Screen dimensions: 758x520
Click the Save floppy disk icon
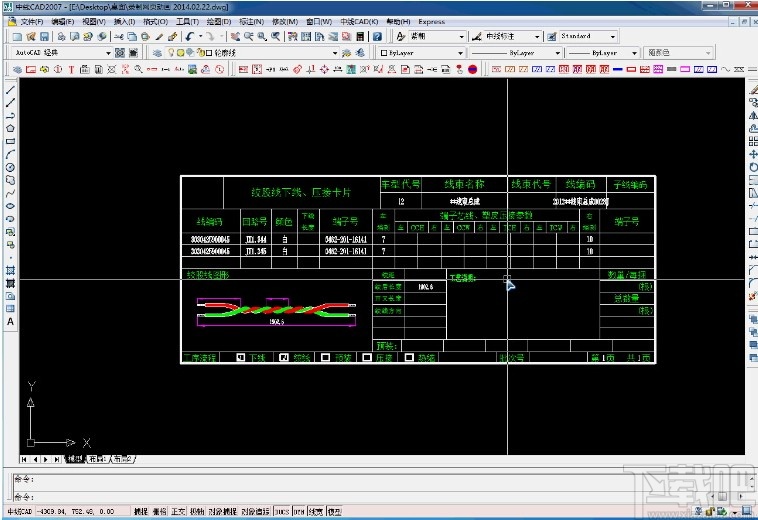tap(44, 37)
